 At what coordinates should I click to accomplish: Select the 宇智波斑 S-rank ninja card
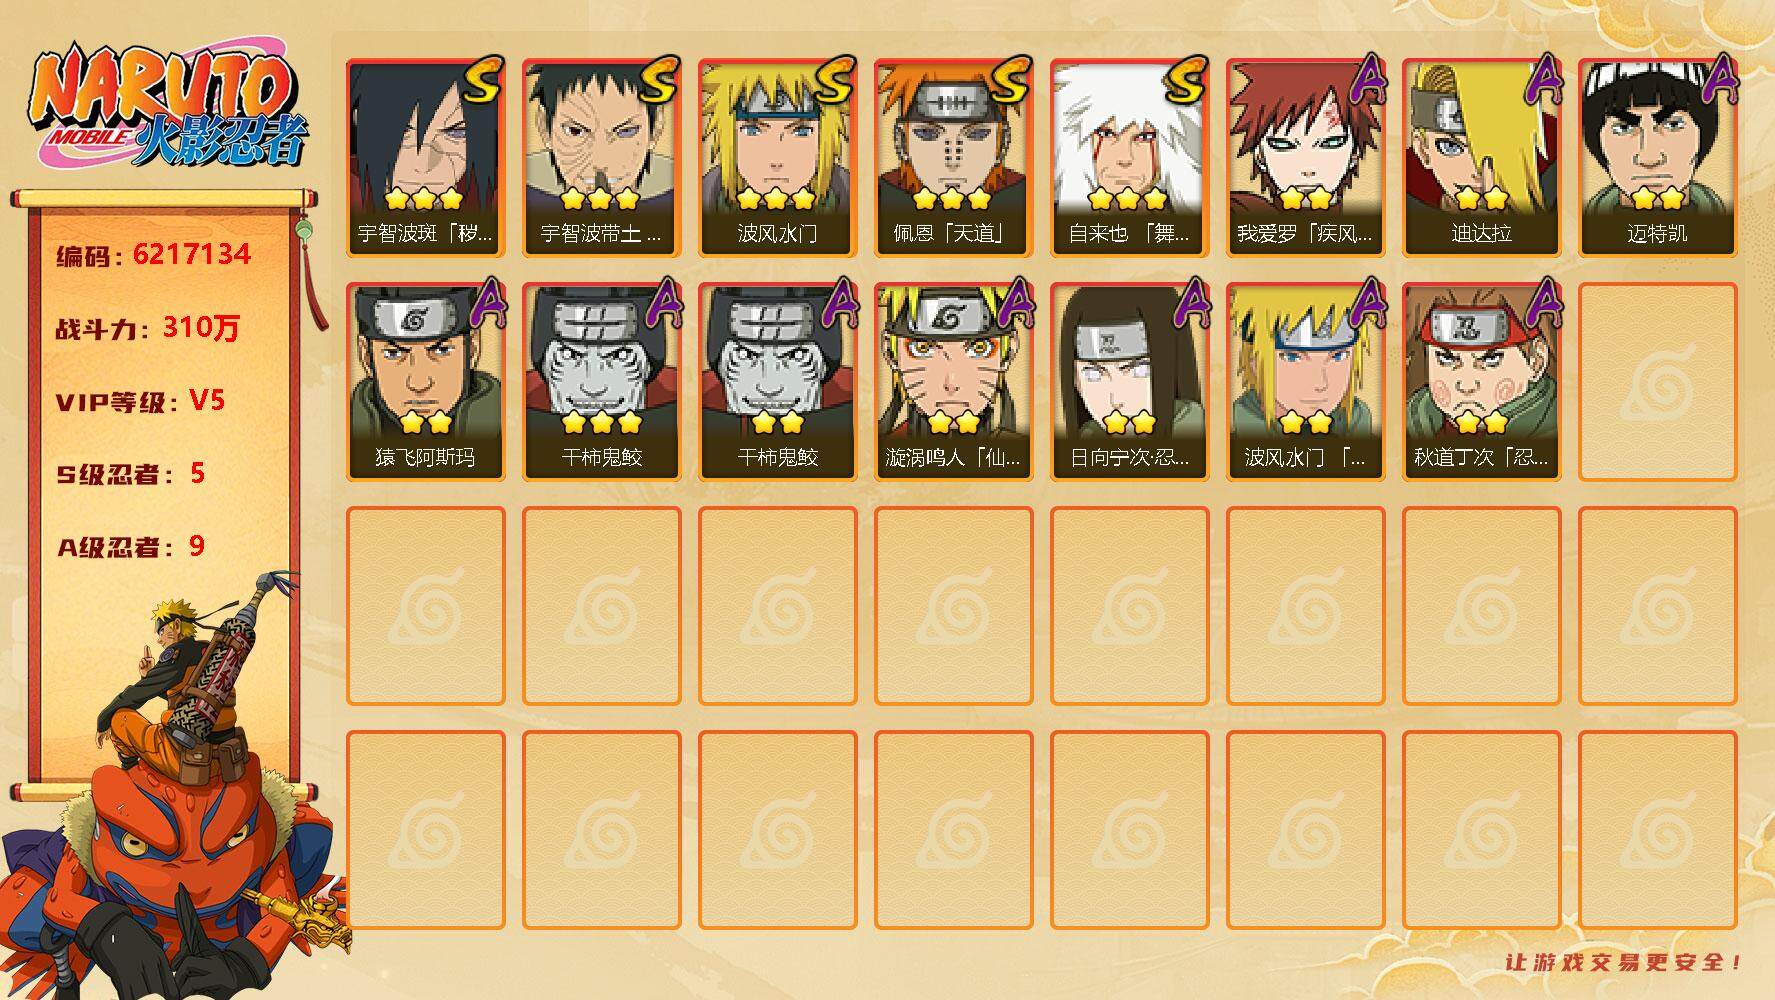click(x=425, y=158)
